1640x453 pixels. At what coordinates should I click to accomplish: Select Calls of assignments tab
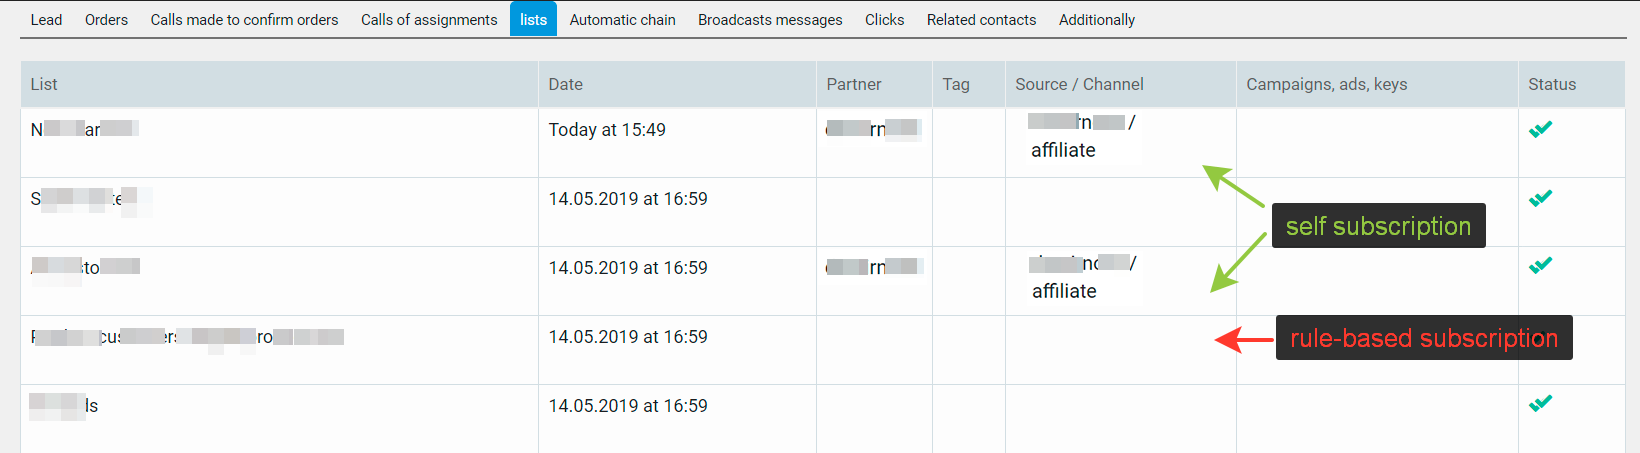pyautogui.click(x=429, y=20)
